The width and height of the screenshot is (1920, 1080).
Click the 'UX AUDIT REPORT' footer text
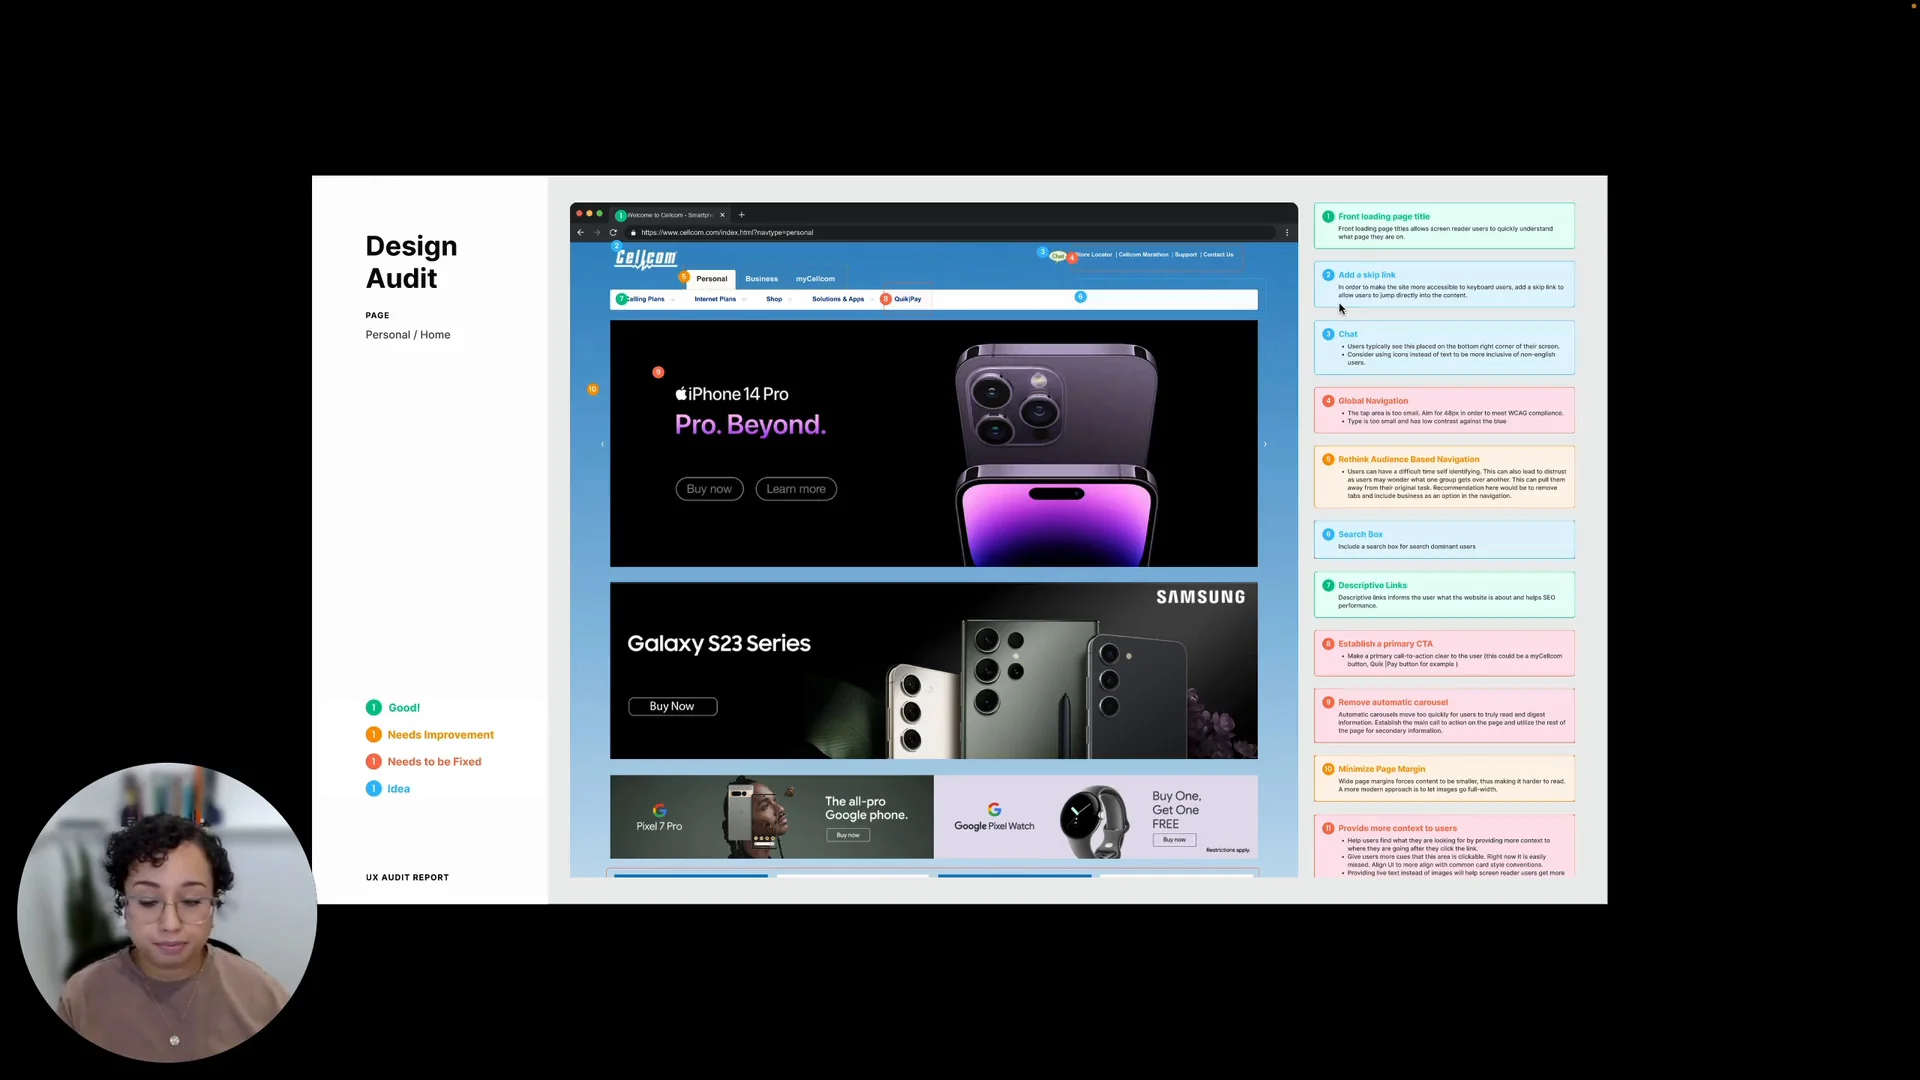point(407,878)
